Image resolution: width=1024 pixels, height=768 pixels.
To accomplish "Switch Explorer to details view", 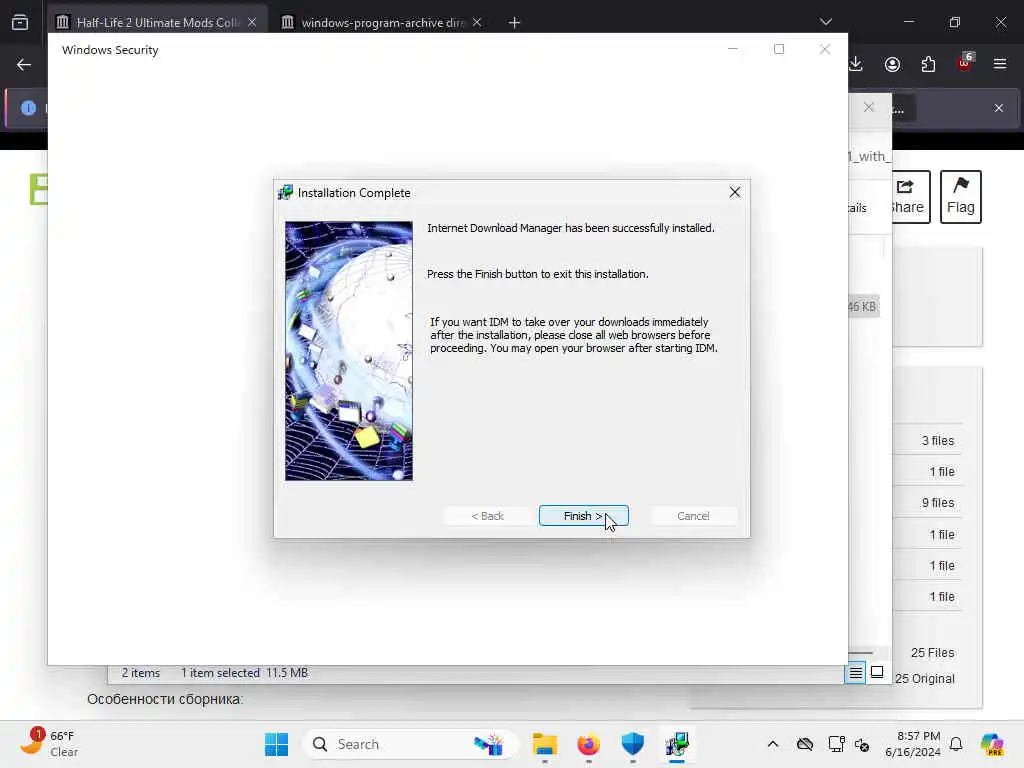I will pyautogui.click(x=856, y=673).
